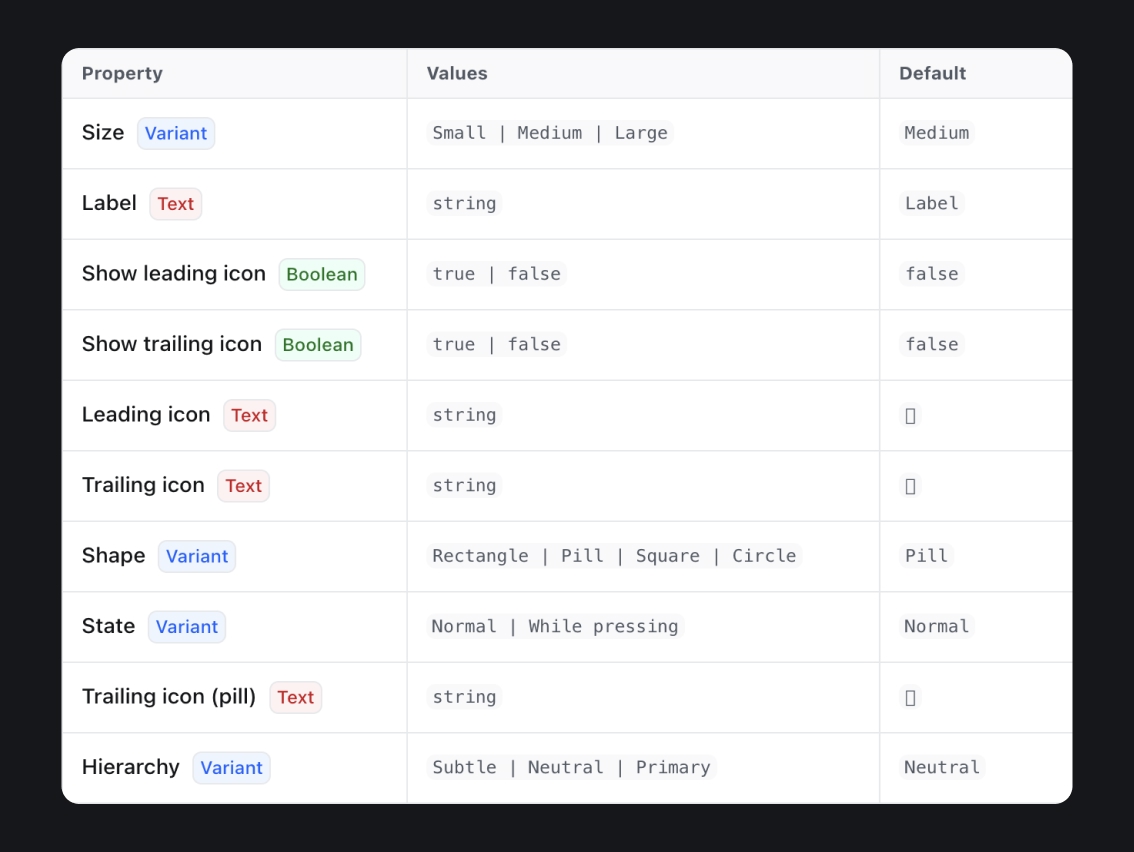Viewport: 1134px width, 852px height.
Task: Click Boolean badge for Show trailing icon
Action: (x=317, y=345)
